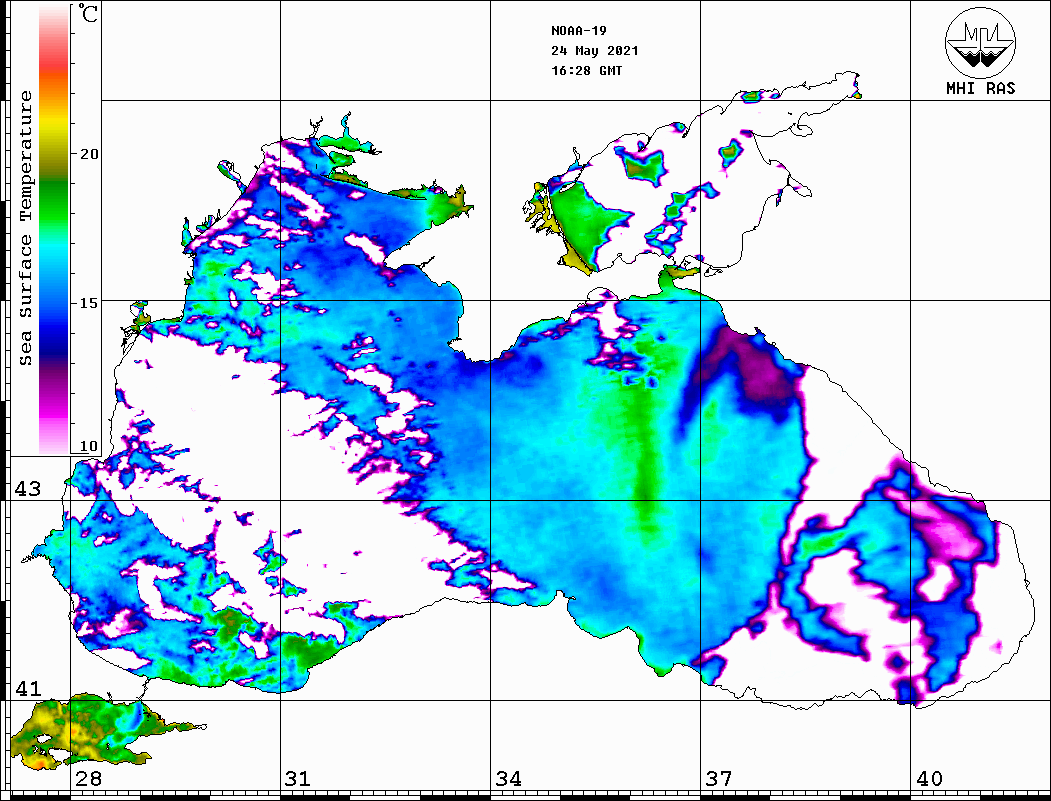This screenshot has width=1051, height=801.
Task: Click latitude label '41'
Action: click(x=28, y=688)
